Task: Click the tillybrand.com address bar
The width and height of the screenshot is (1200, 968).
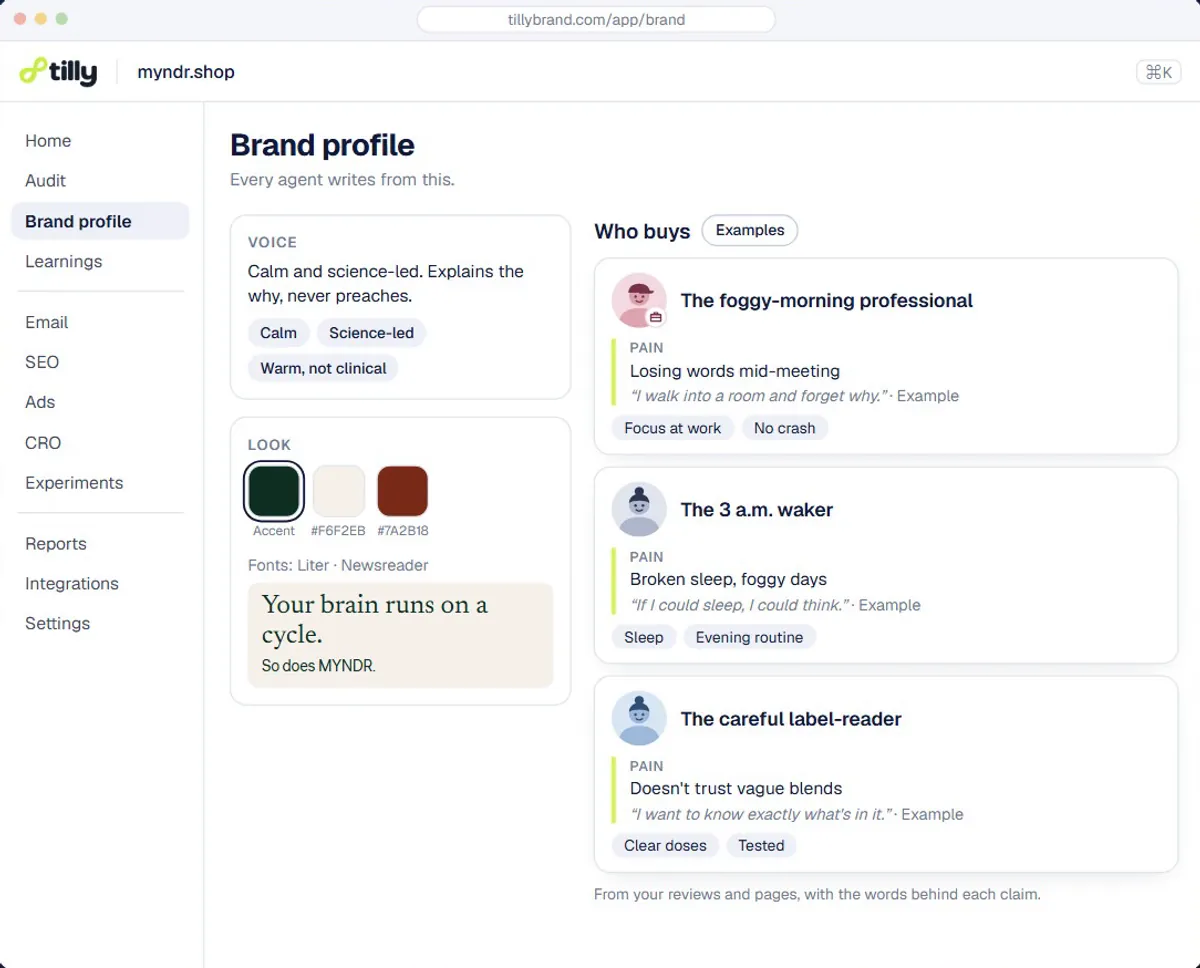Action: (596, 19)
